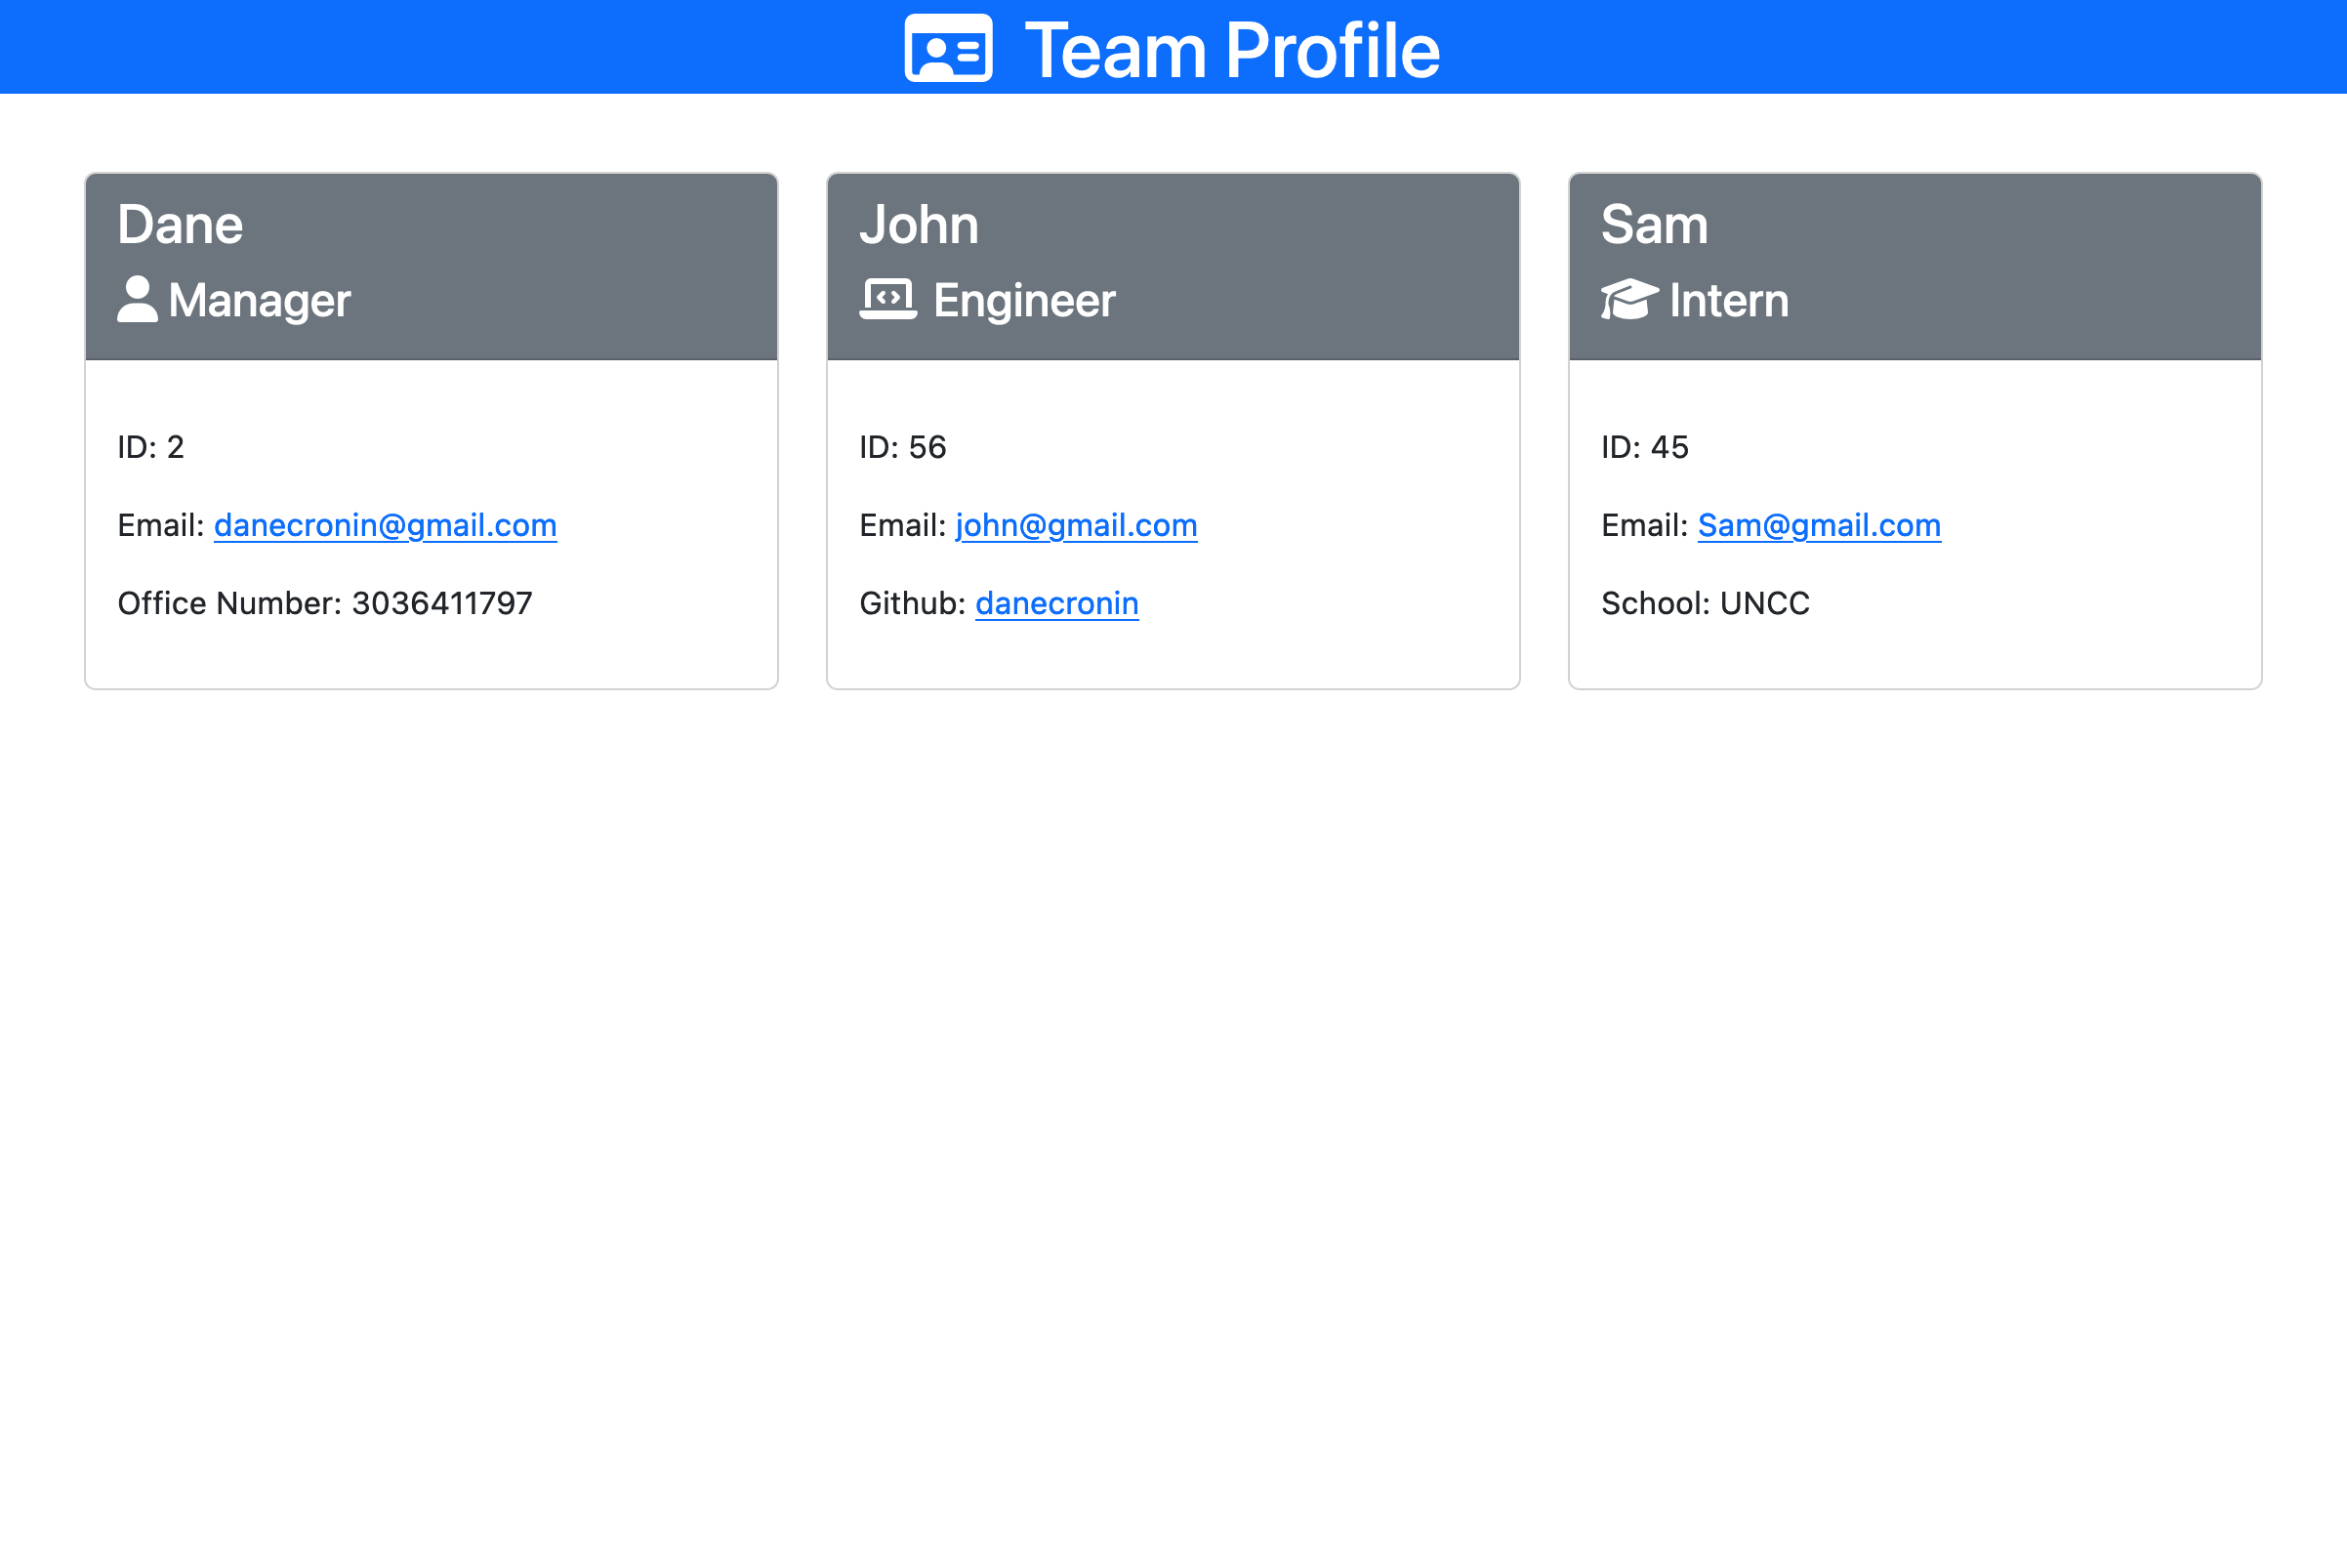Open danecronin@gmail.com email link
The image size is (2347, 1568).
pyautogui.click(x=385, y=524)
